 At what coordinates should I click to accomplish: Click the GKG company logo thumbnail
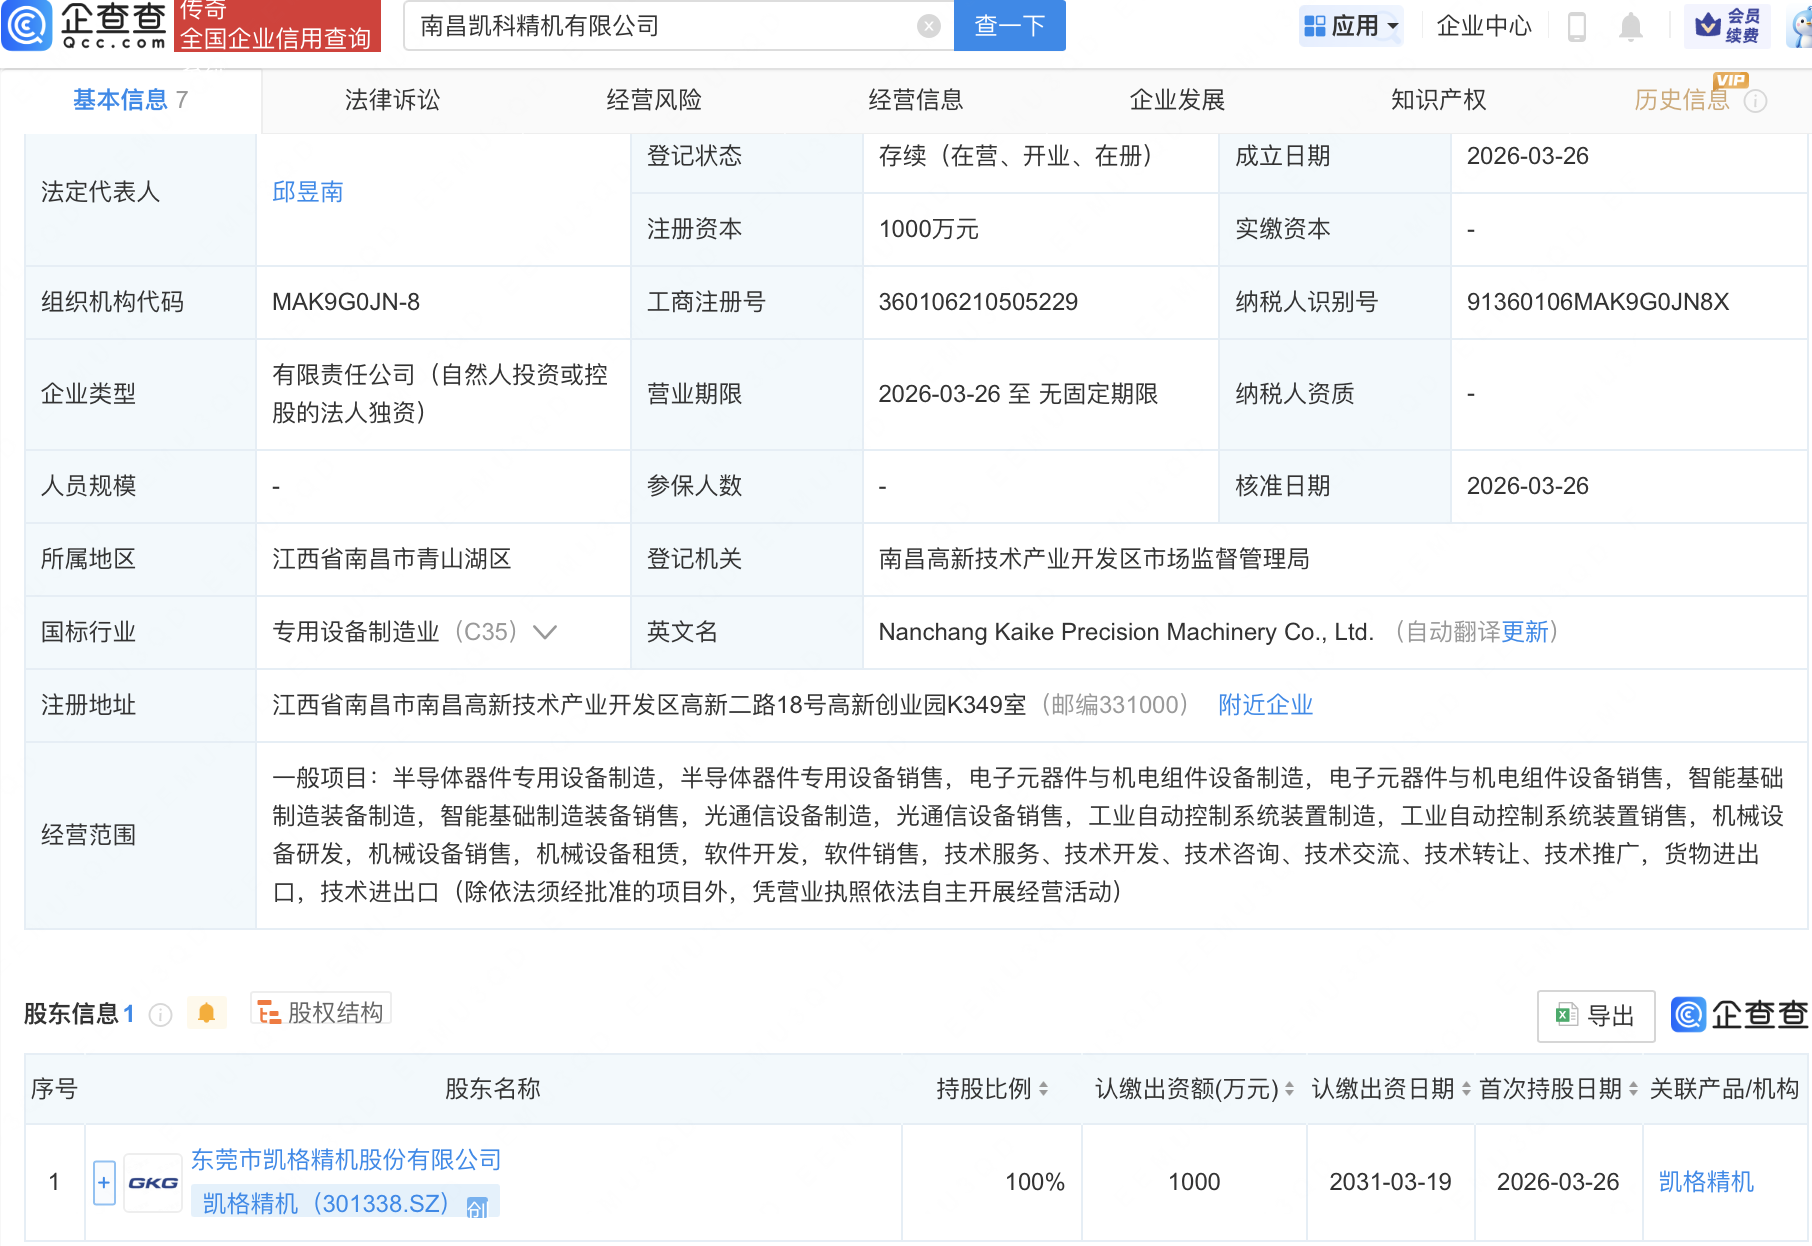[x=152, y=1181]
